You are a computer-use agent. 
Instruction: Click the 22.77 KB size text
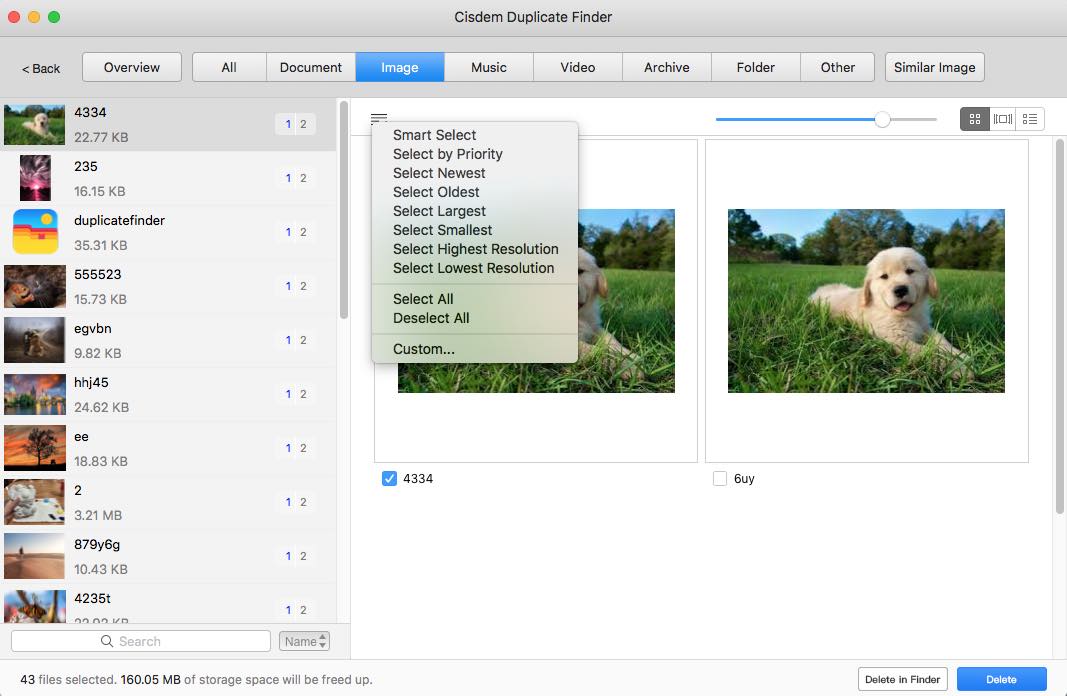[x=101, y=137]
